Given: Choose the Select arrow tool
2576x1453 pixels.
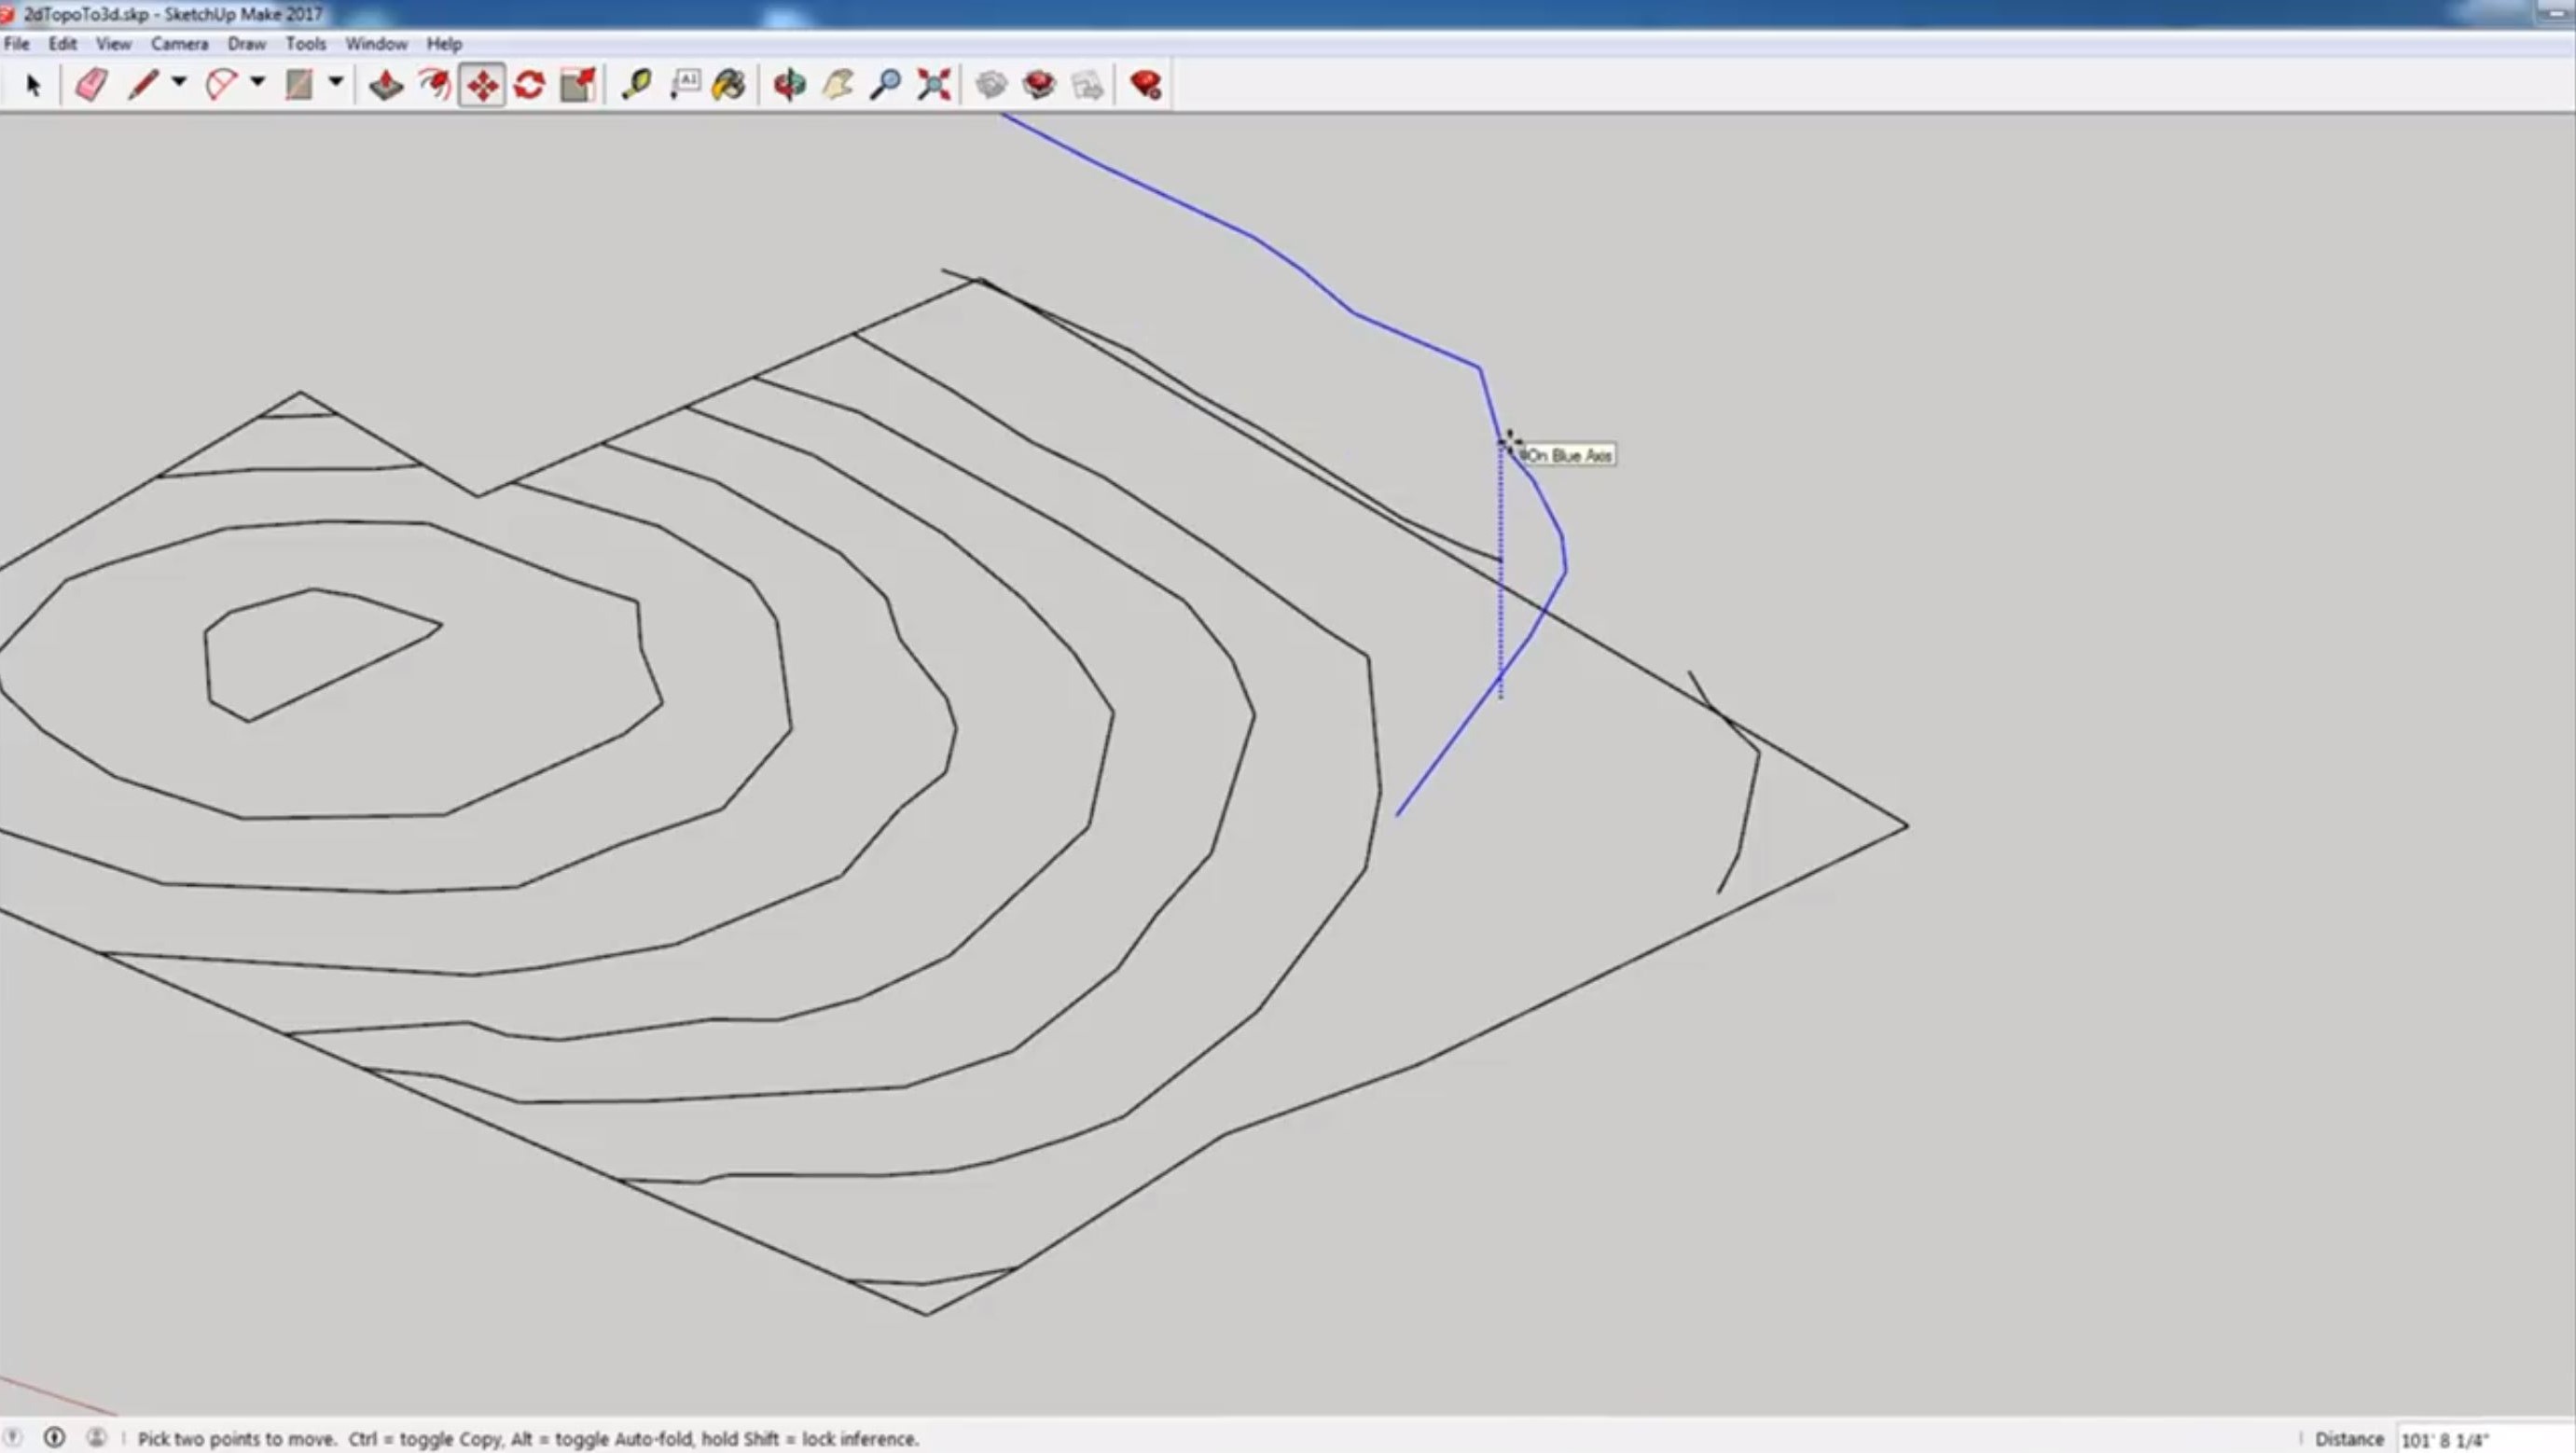Looking at the screenshot, I should (x=32, y=85).
